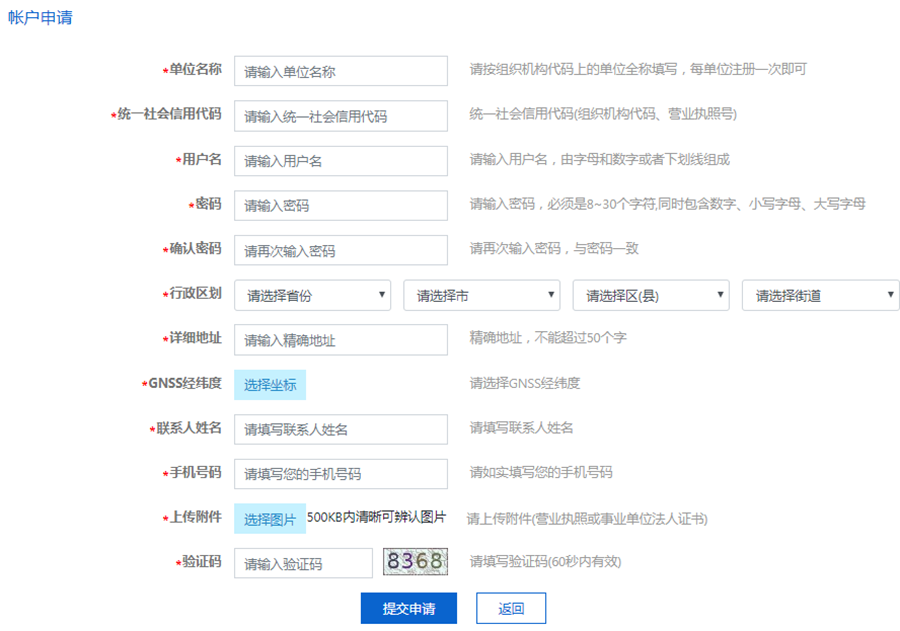Screen dimensions: 900x631
Task: Click the 联系人姓名 text field
Action: point(340,429)
